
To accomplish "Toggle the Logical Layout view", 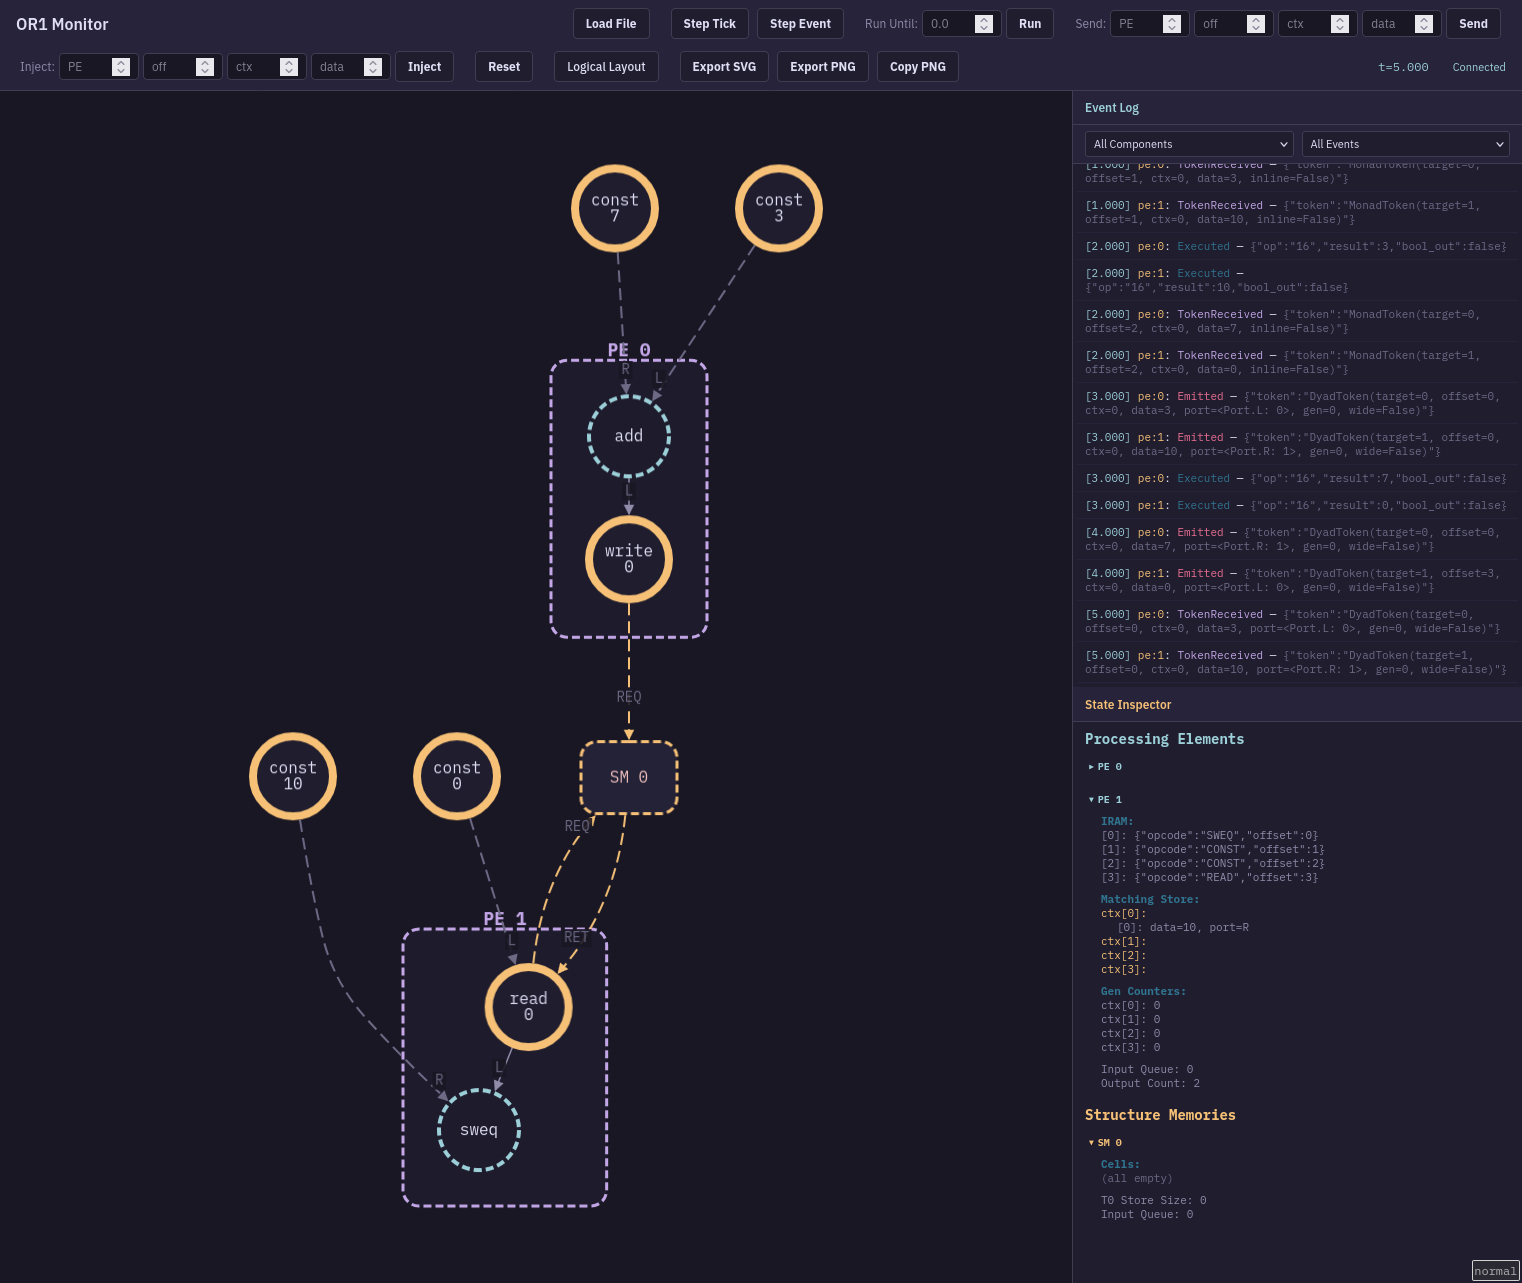I will click(x=606, y=67).
